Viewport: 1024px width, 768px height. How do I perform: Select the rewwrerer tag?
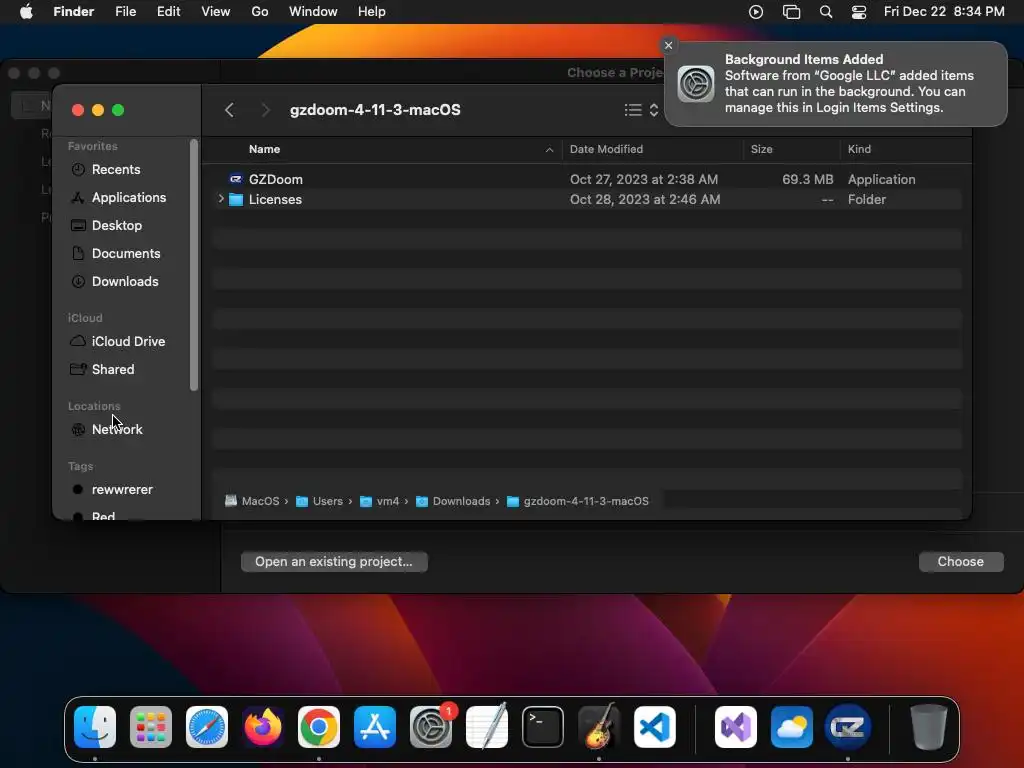pos(121,489)
